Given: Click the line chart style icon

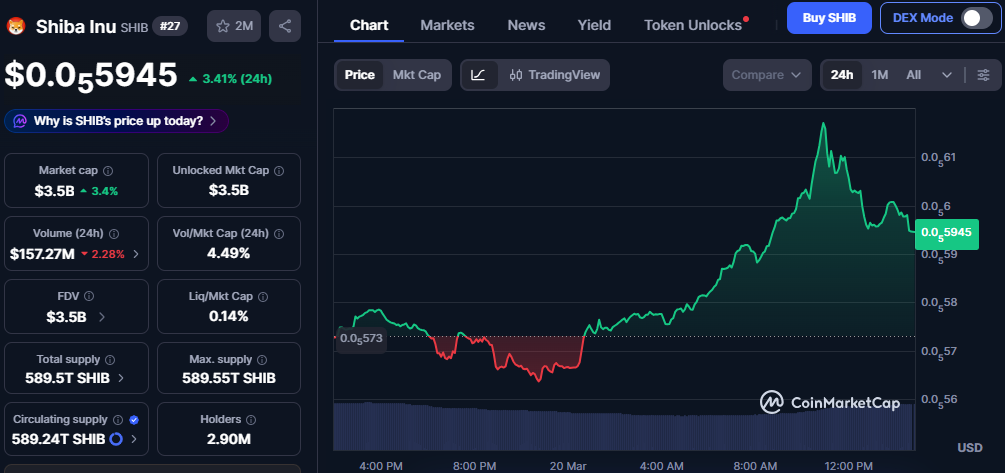Looking at the screenshot, I should (478, 75).
